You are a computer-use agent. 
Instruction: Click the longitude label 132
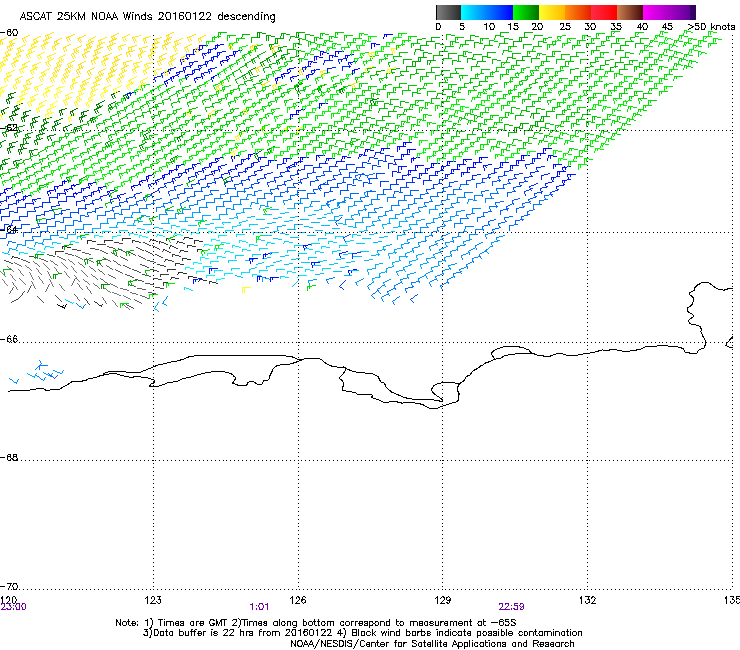(587, 599)
